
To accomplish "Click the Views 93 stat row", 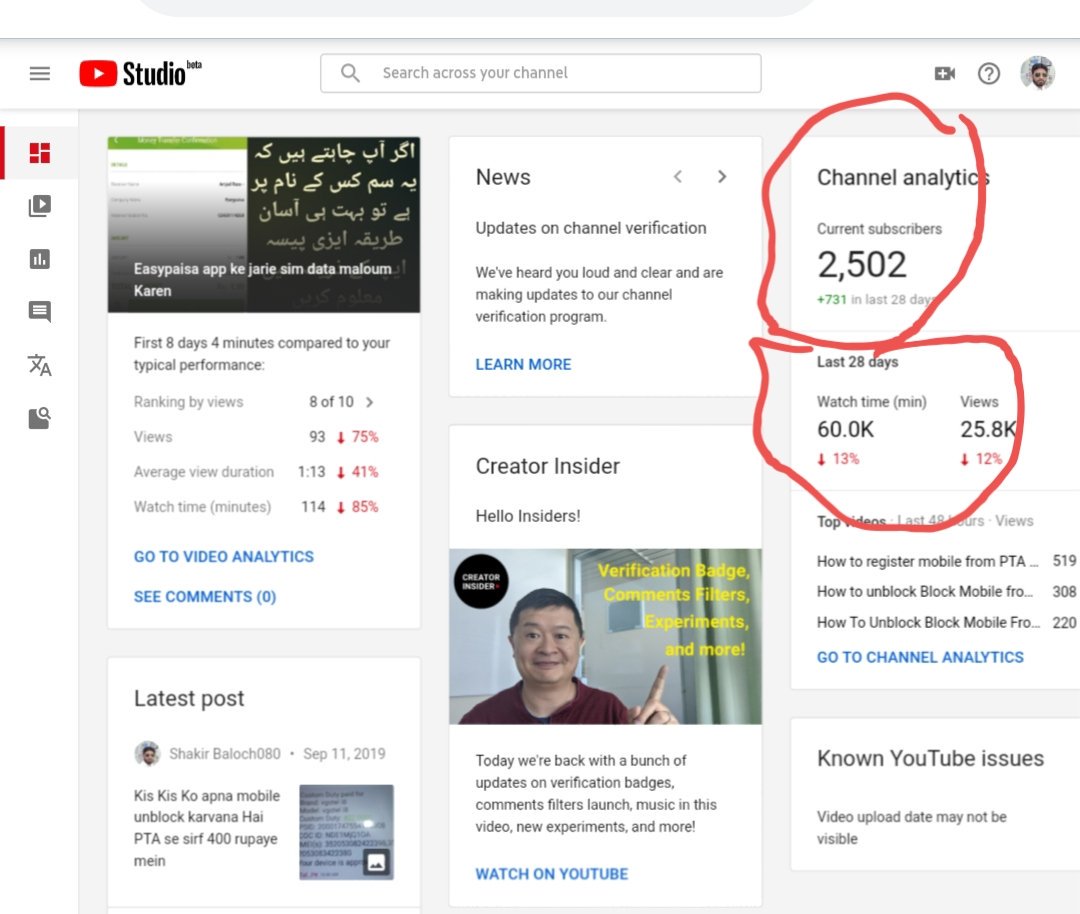I will coord(256,437).
